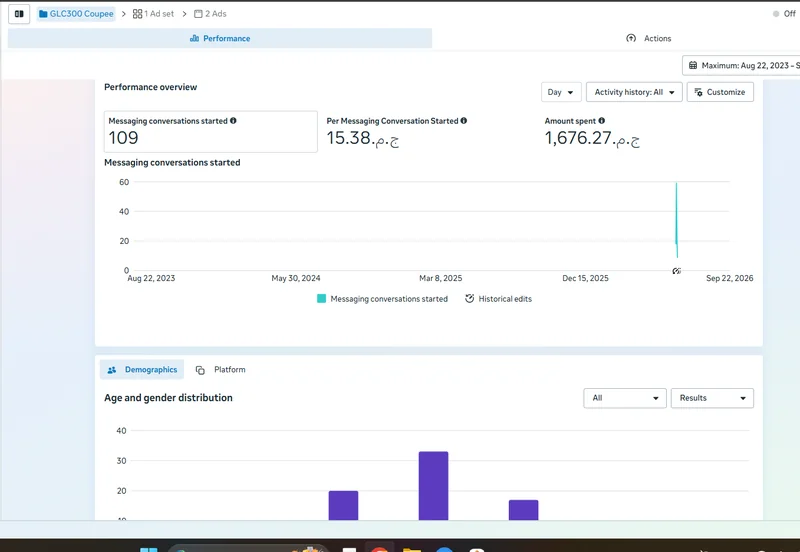Toggle the teal Messaging conversations started legend swatch
Screen dimensions: 800x552
(x=321, y=298)
